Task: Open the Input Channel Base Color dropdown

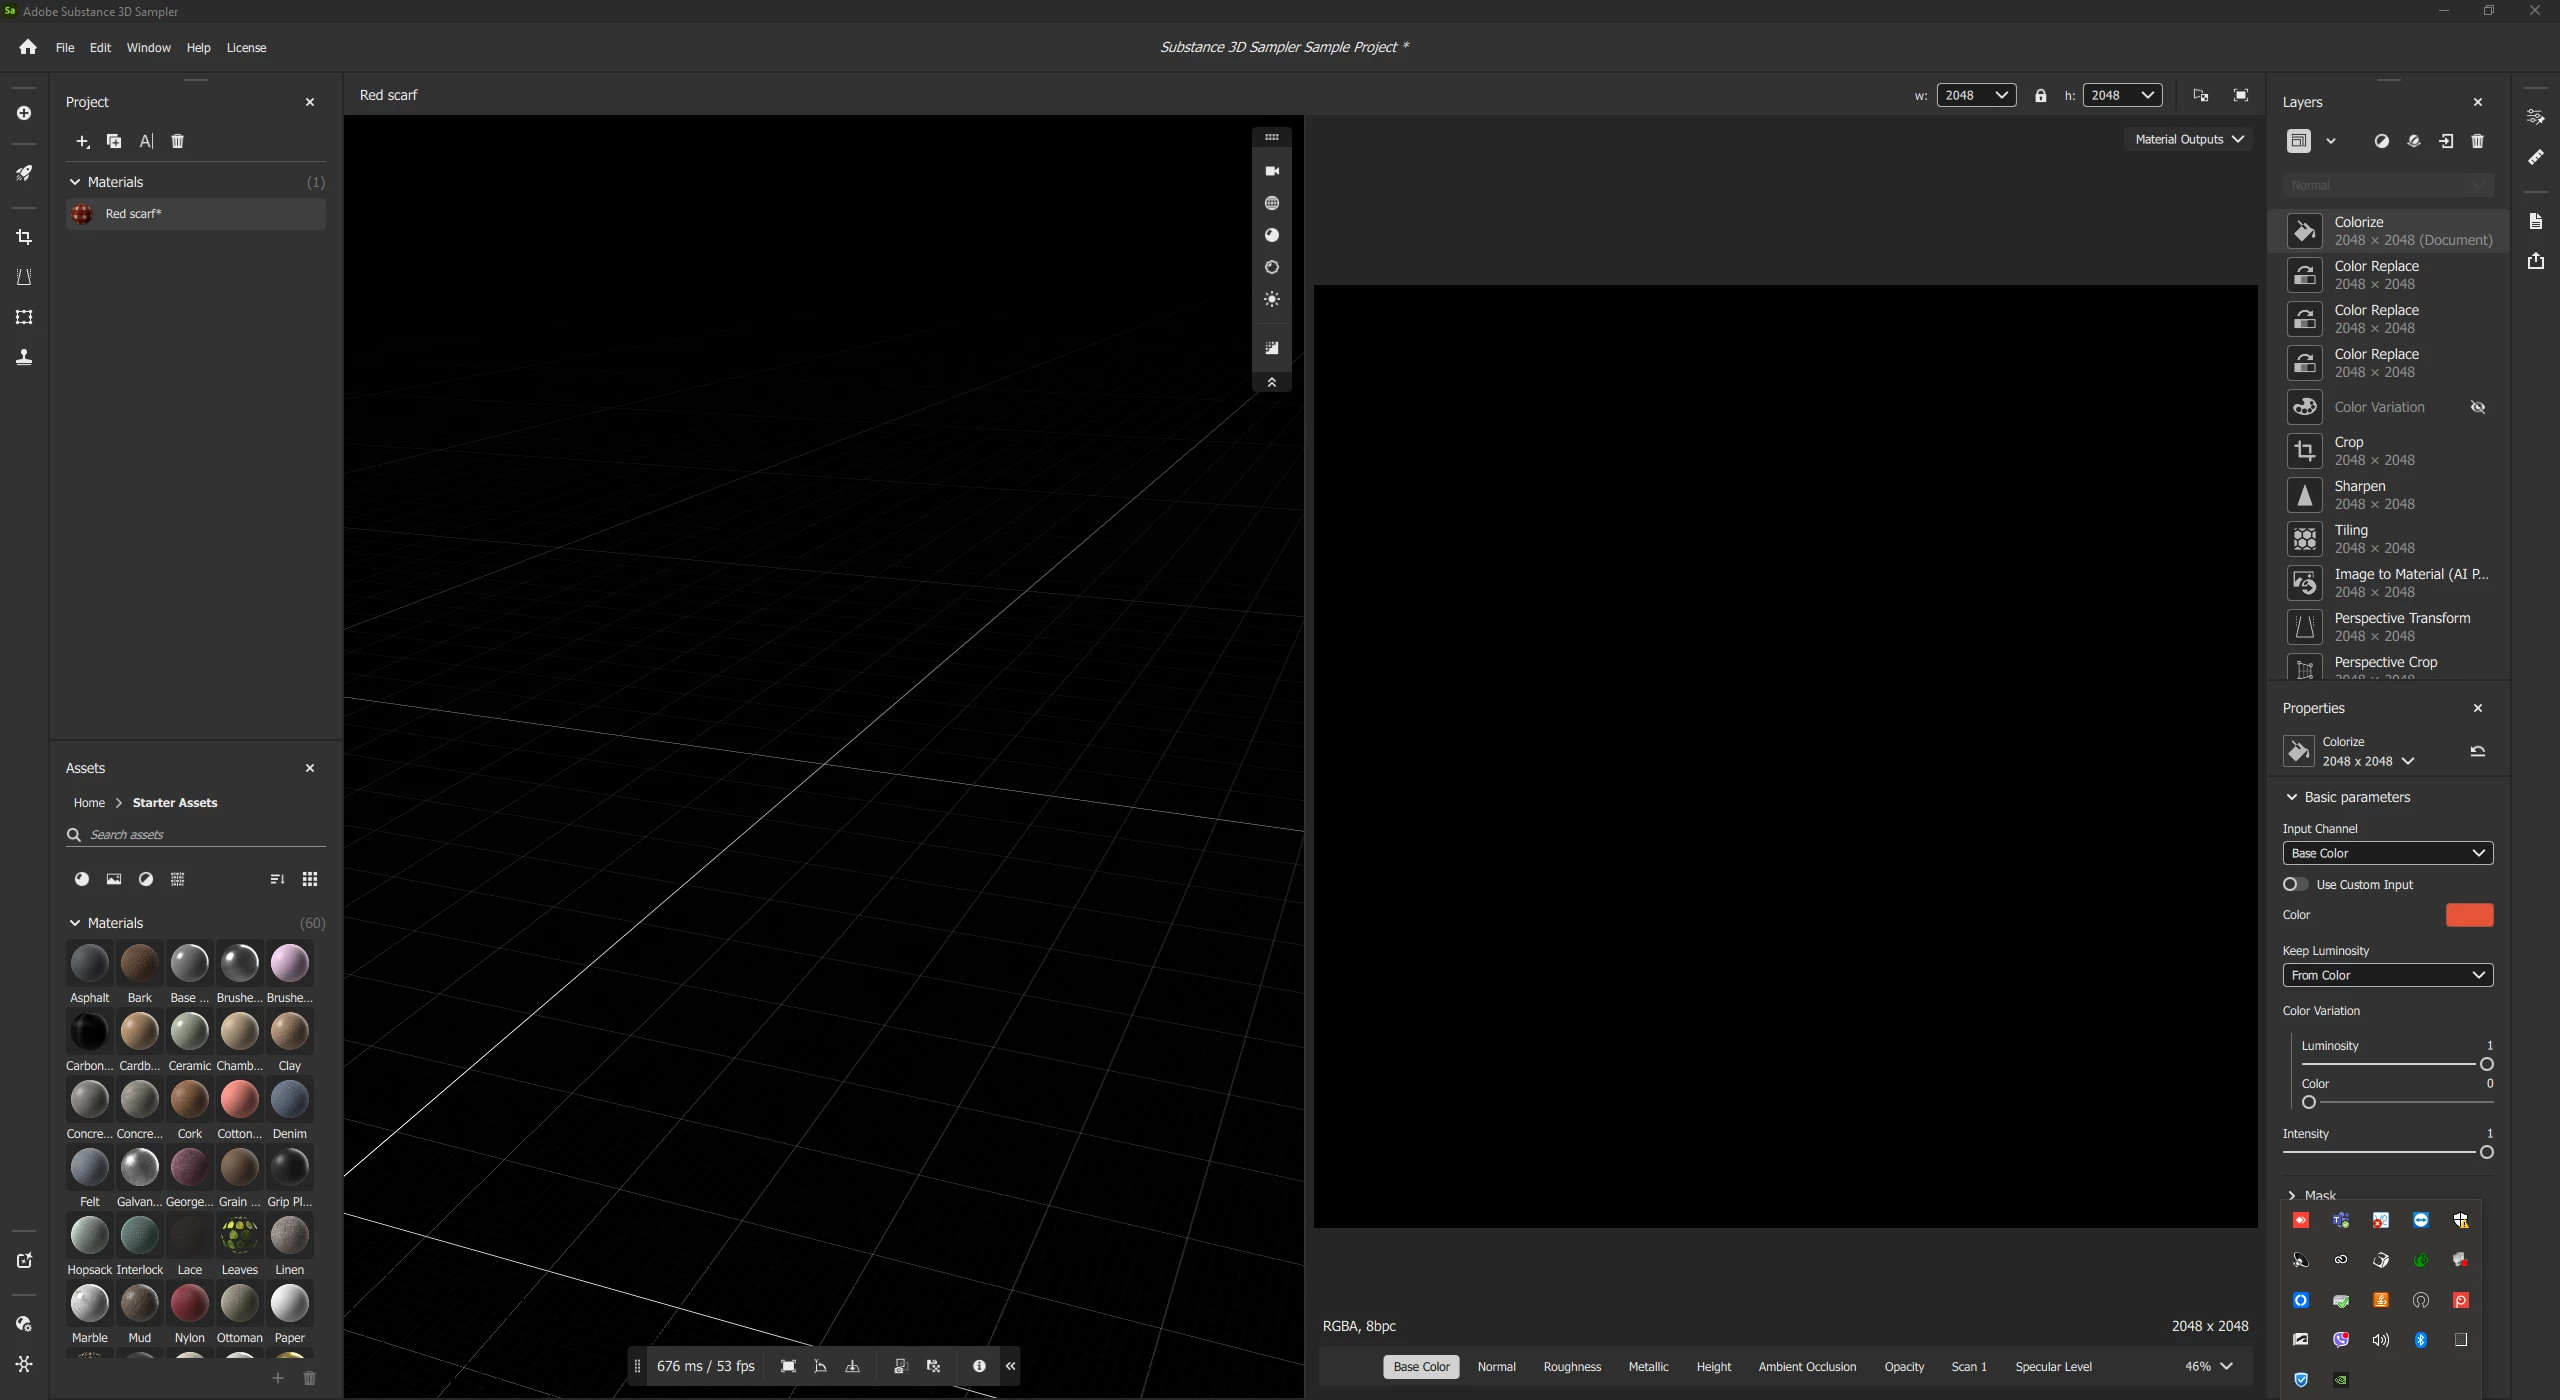Action: (2387, 853)
